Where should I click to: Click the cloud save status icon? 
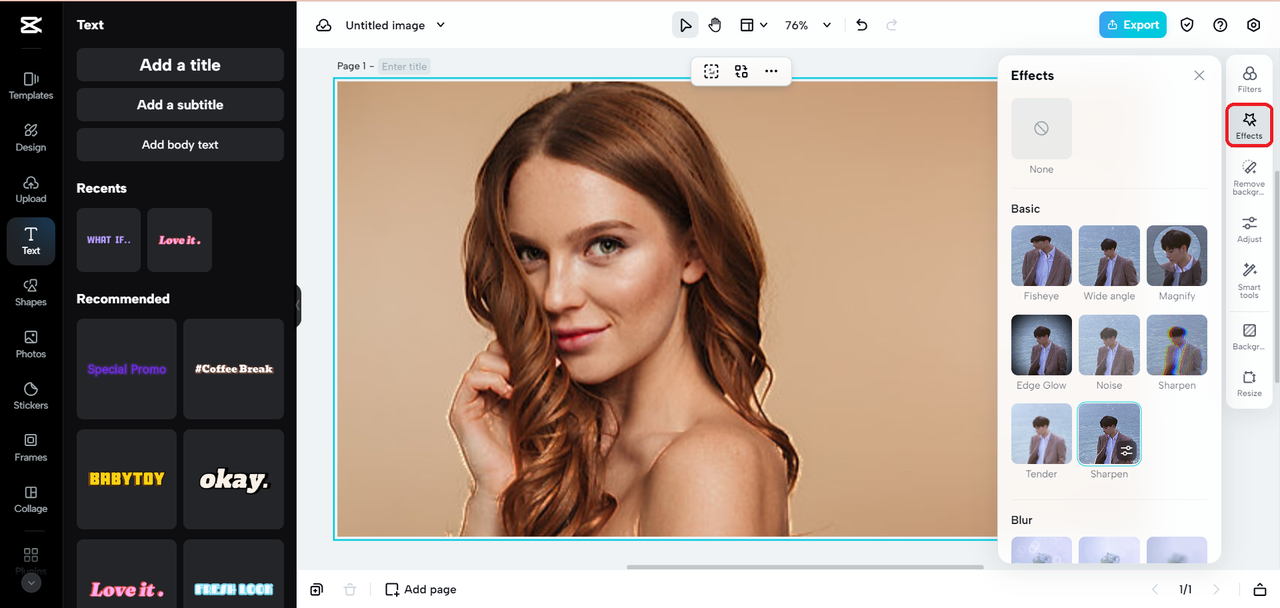point(323,25)
